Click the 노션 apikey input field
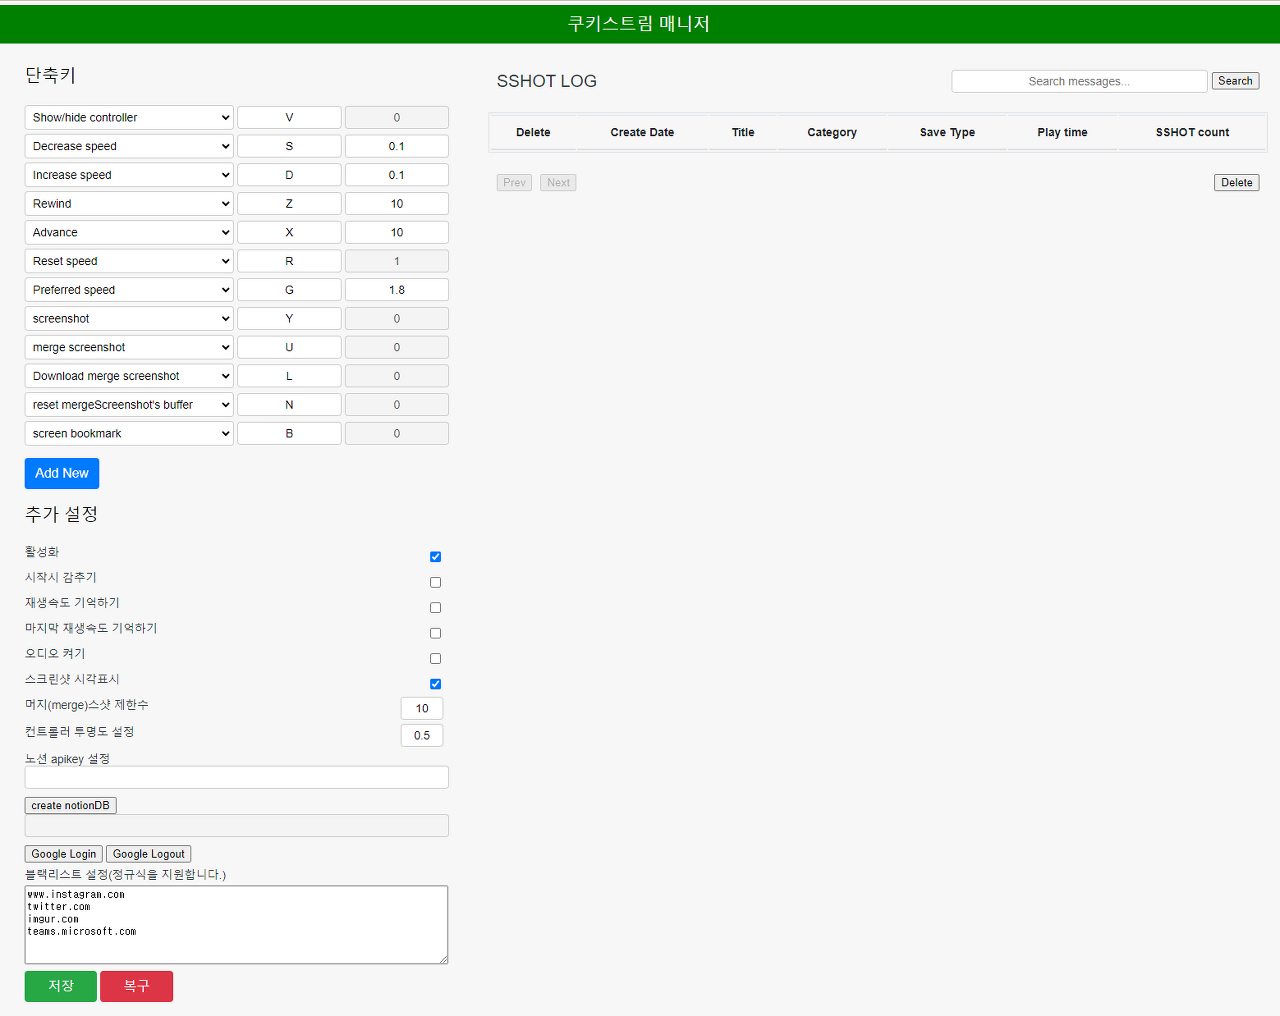 point(237,777)
